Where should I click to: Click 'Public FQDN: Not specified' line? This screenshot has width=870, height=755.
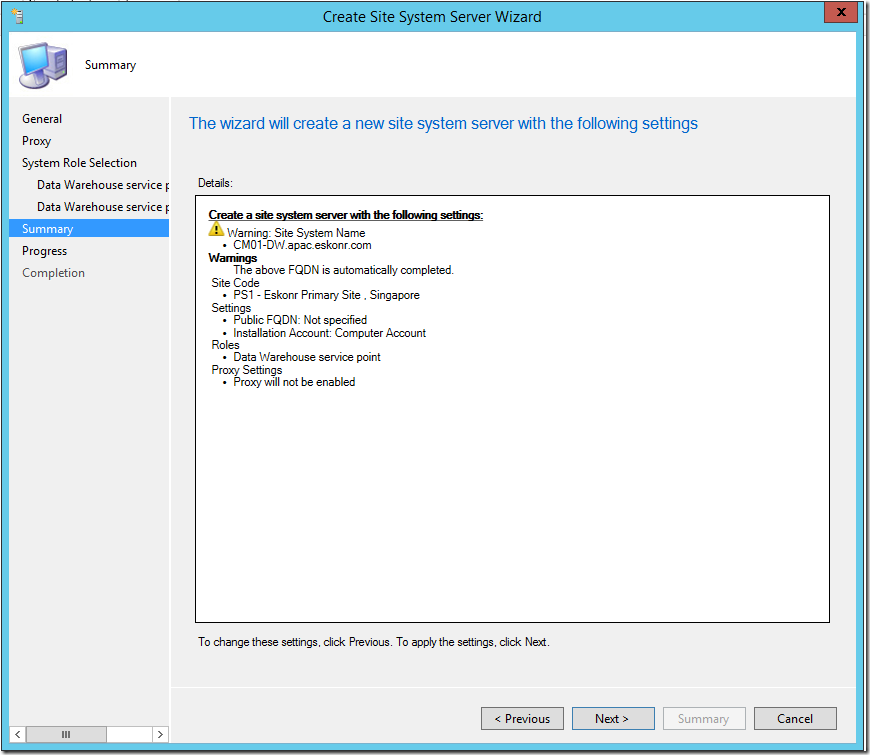300,320
